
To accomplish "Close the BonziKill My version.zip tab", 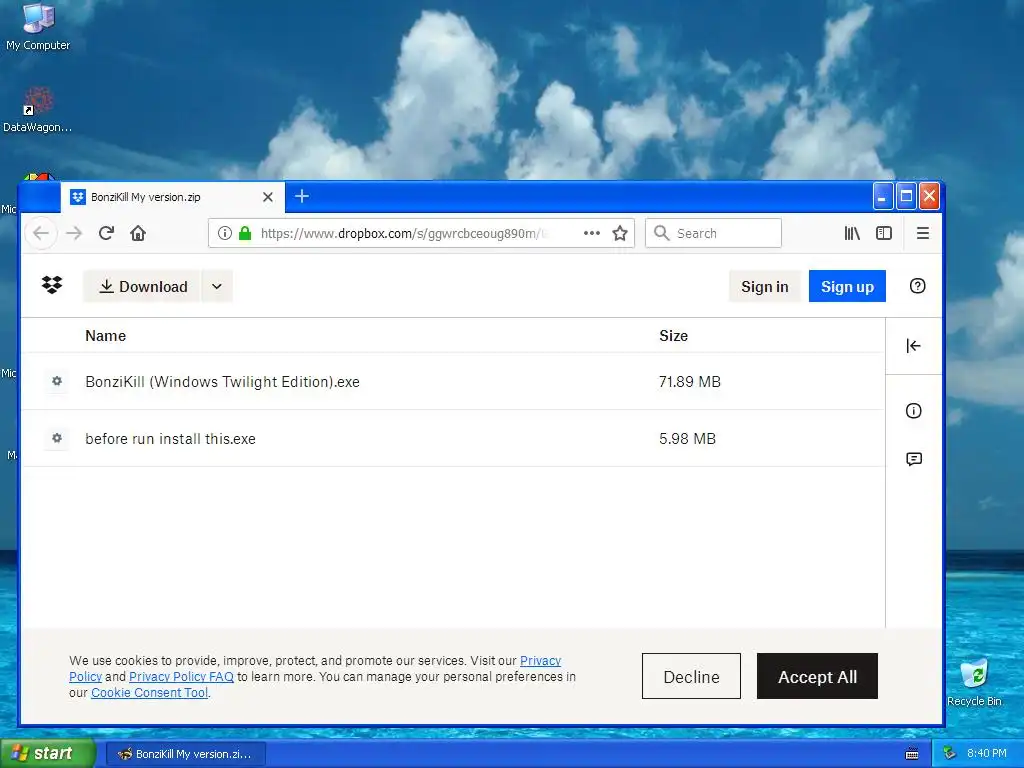I will (x=268, y=197).
